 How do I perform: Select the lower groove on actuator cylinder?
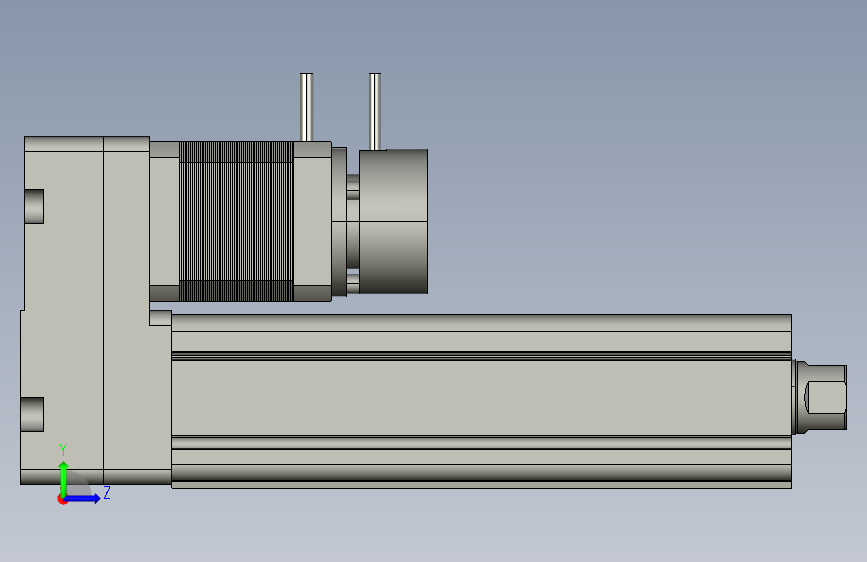(x=481, y=443)
